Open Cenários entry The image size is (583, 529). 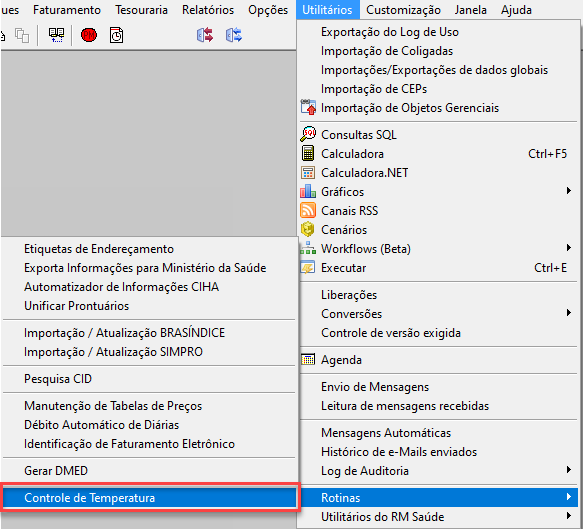438,229
